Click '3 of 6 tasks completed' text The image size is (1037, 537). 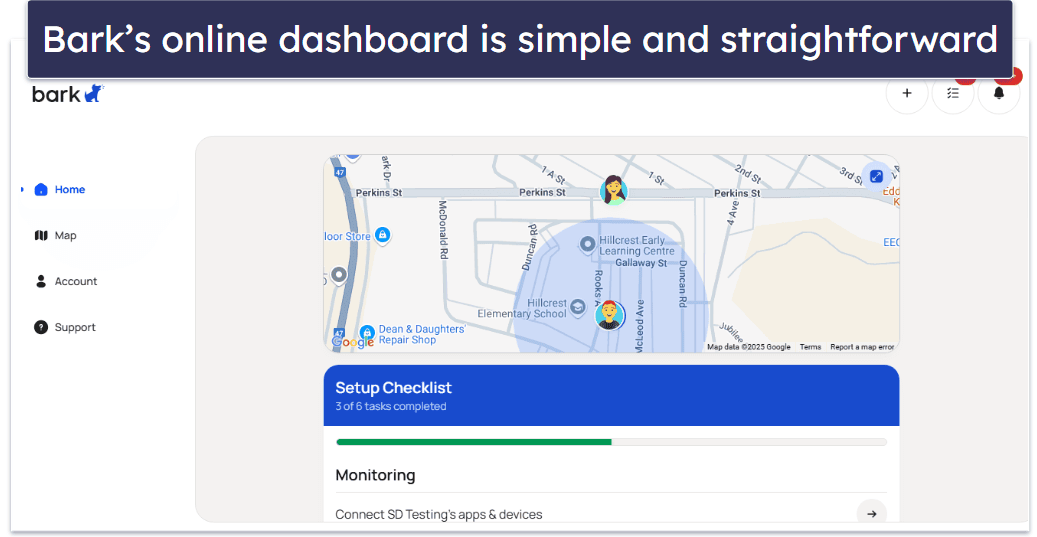point(391,407)
